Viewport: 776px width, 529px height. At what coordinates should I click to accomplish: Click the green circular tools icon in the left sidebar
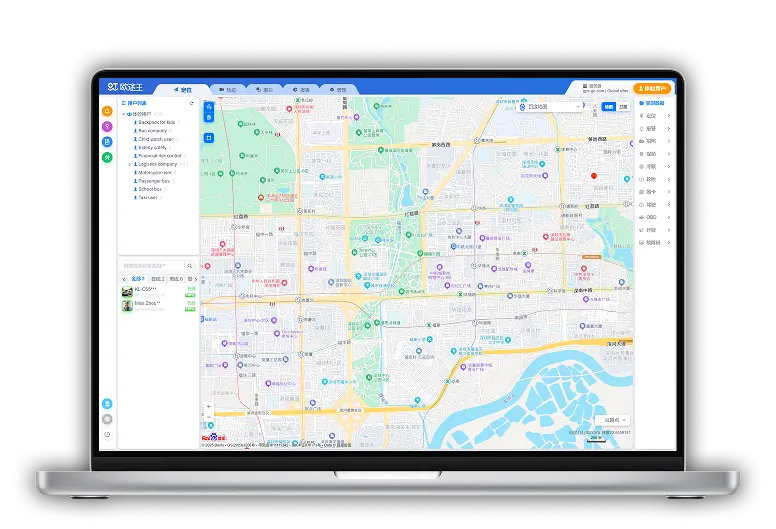tap(107, 157)
